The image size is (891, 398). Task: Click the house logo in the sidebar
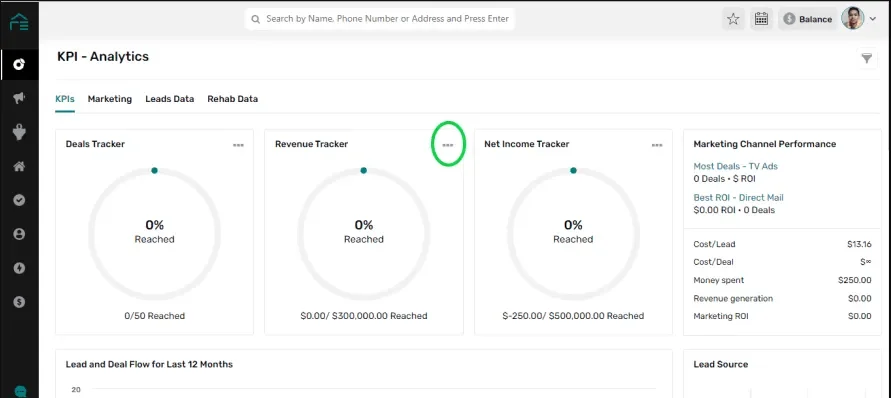pos(19,22)
